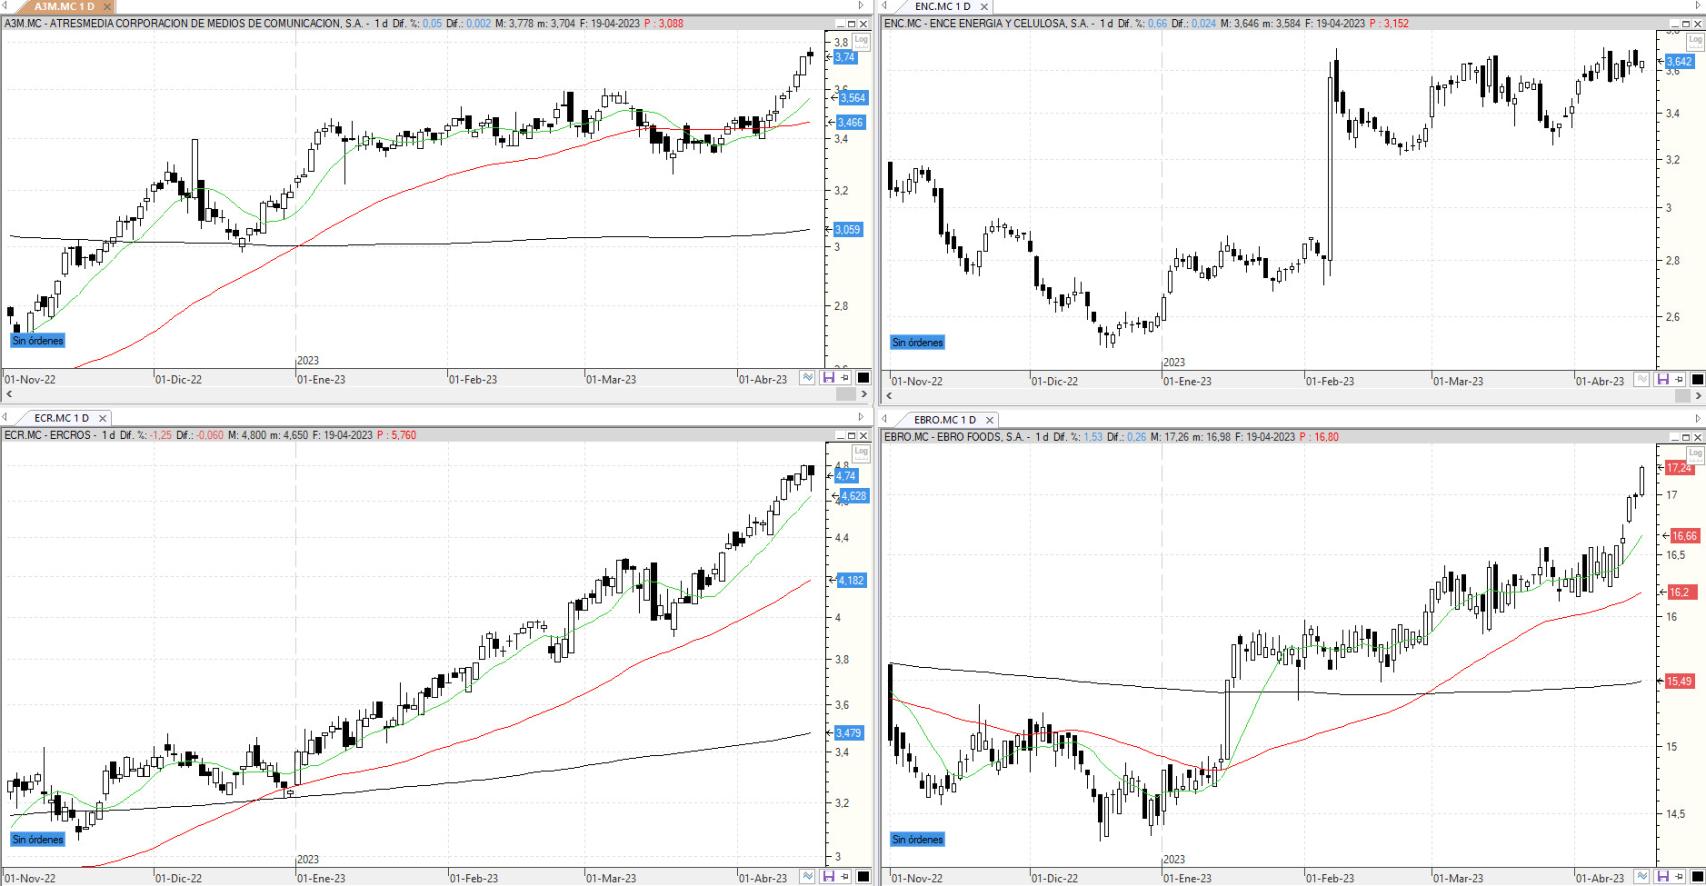Screen dimensions: 1706x886
Task: Open indicators icon on ENC.MC chart
Action: (x=1642, y=380)
